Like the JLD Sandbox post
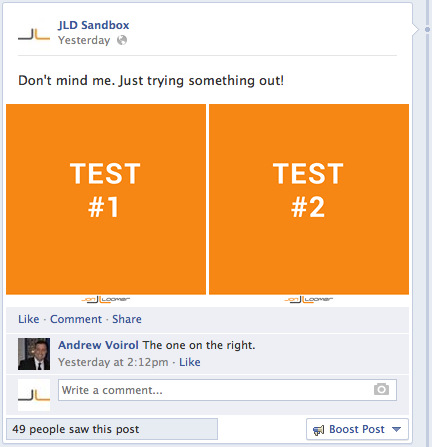Screen dimensions: 432x447 [x=29, y=319]
